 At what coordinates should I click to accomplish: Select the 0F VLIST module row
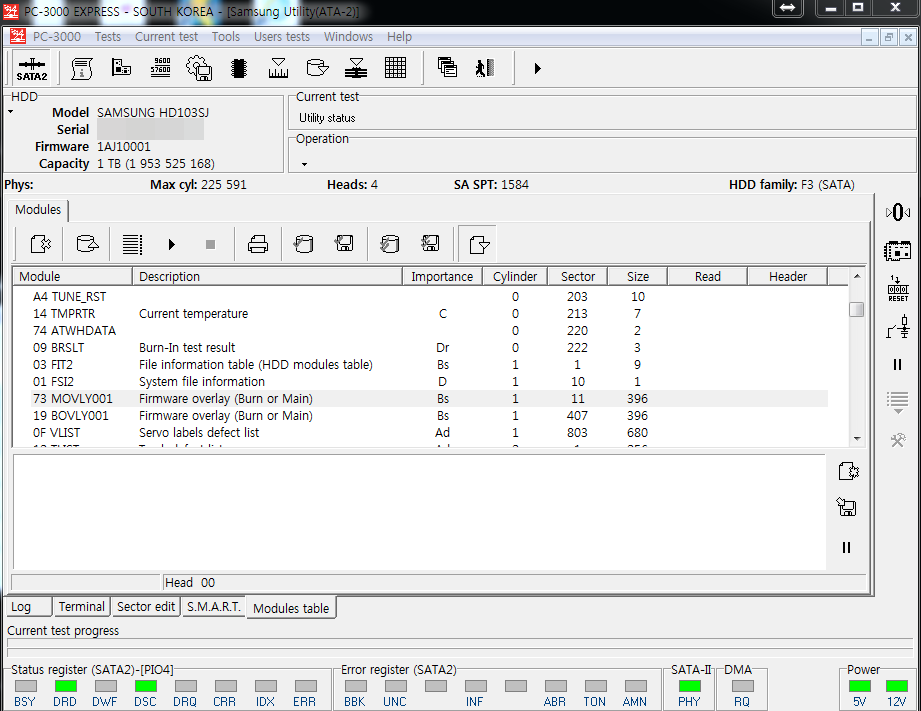tap(429, 432)
